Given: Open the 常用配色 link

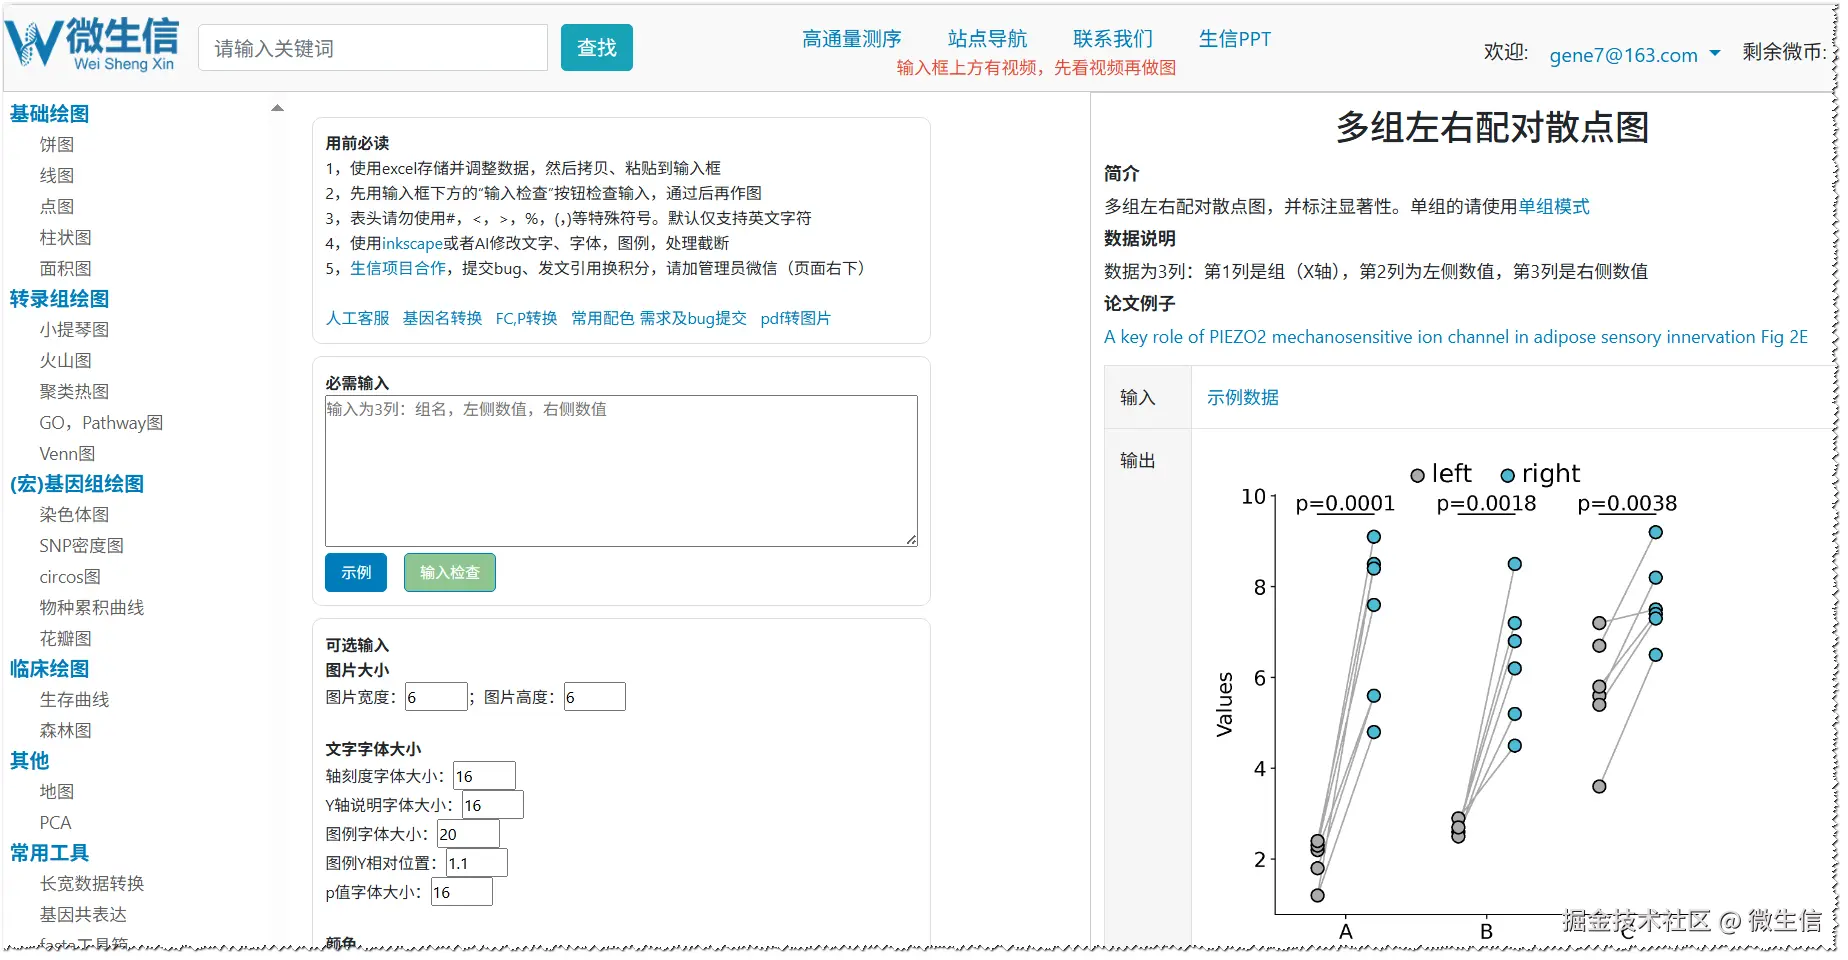Looking at the screenshot, I should [x=603, y=318].
